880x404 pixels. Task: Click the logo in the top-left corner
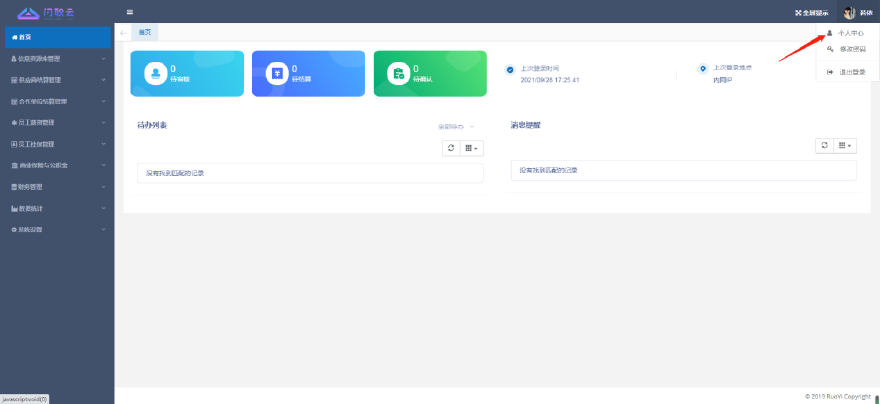(x=45, y=12)
